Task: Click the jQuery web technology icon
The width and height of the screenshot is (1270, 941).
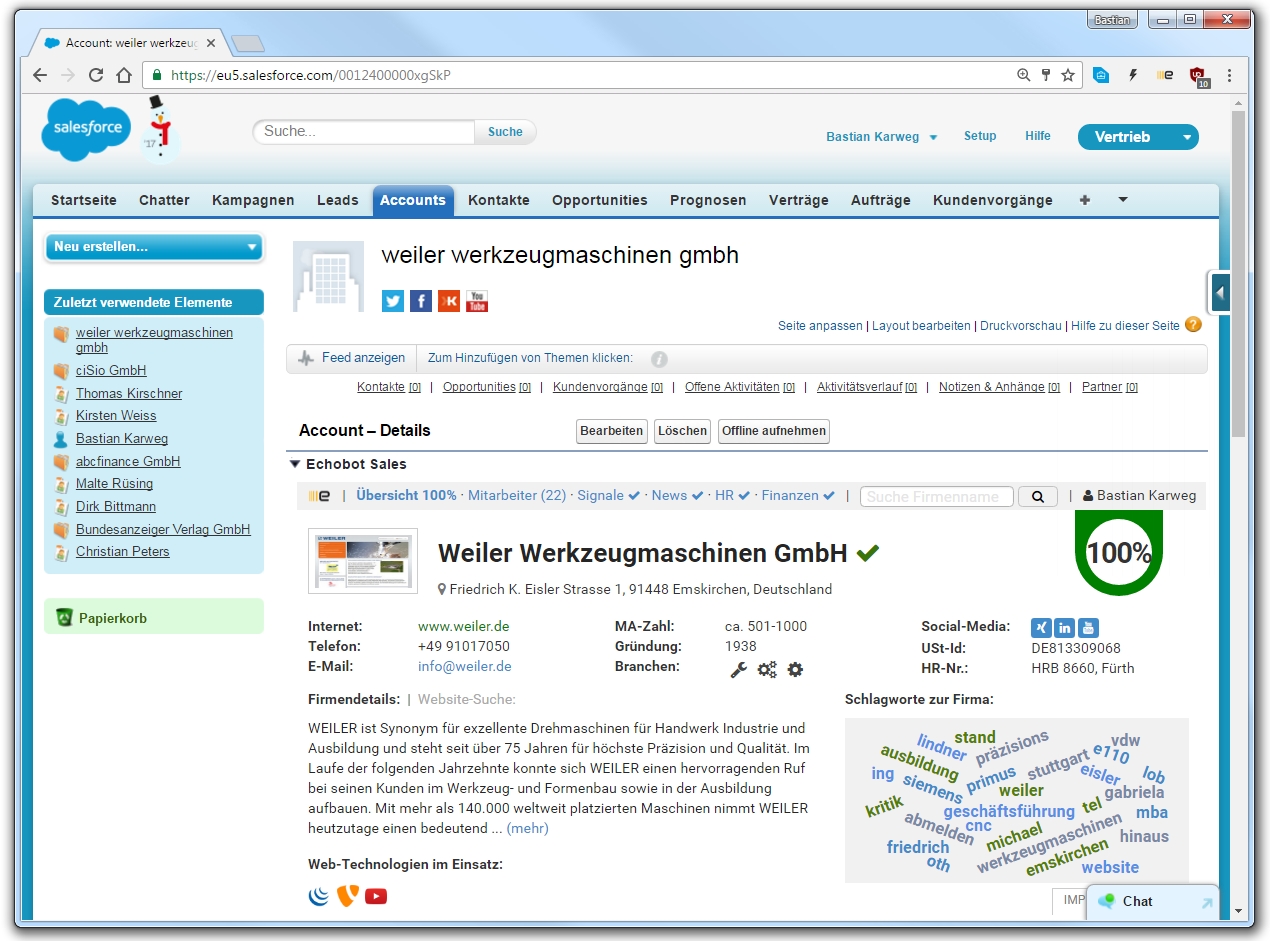Action: (x=319, y=896)
